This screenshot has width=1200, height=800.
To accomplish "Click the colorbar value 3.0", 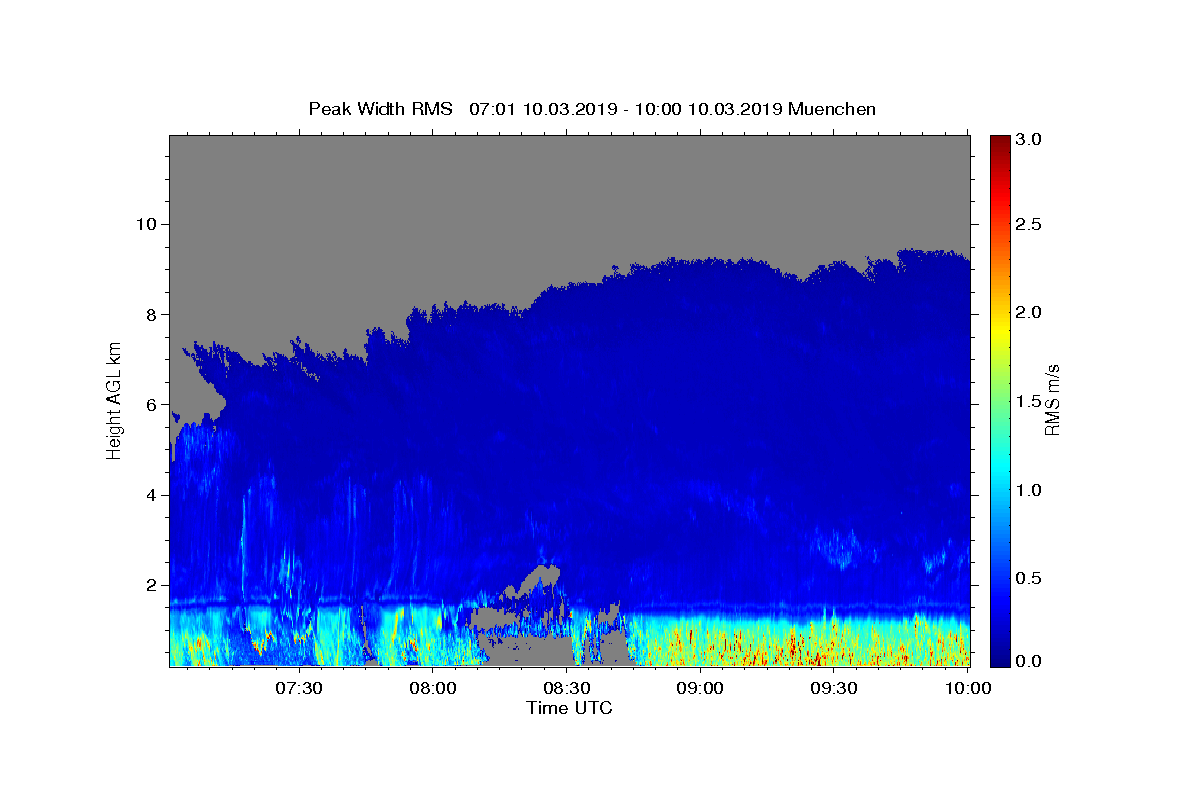I will coord(1030,139).
